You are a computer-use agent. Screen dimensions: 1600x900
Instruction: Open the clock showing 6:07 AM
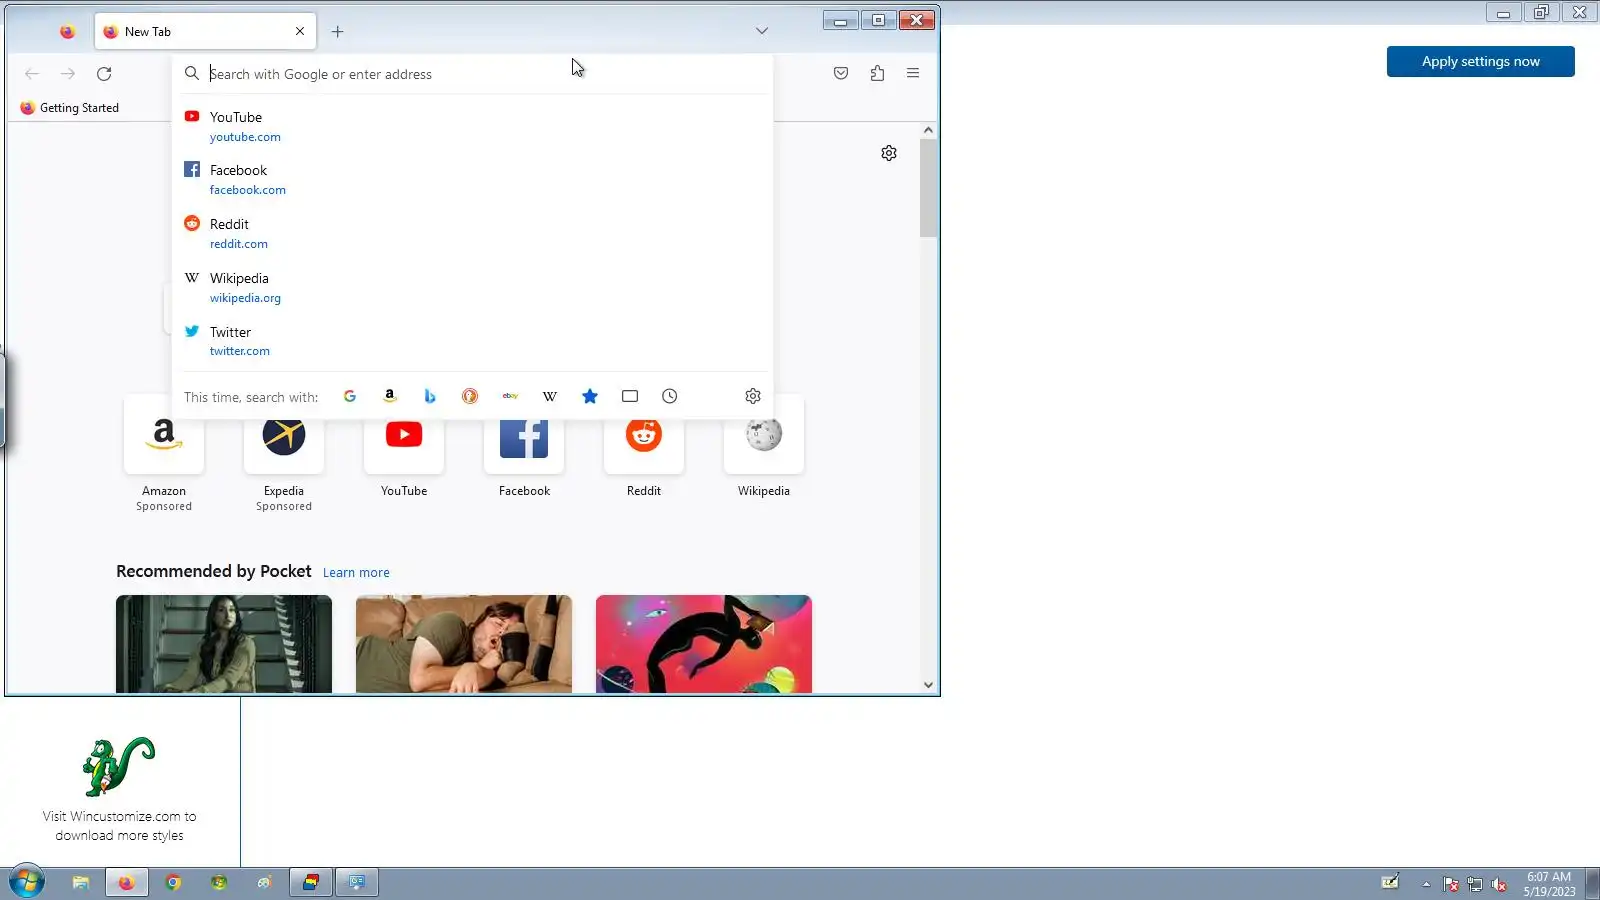coord(1549,884)
